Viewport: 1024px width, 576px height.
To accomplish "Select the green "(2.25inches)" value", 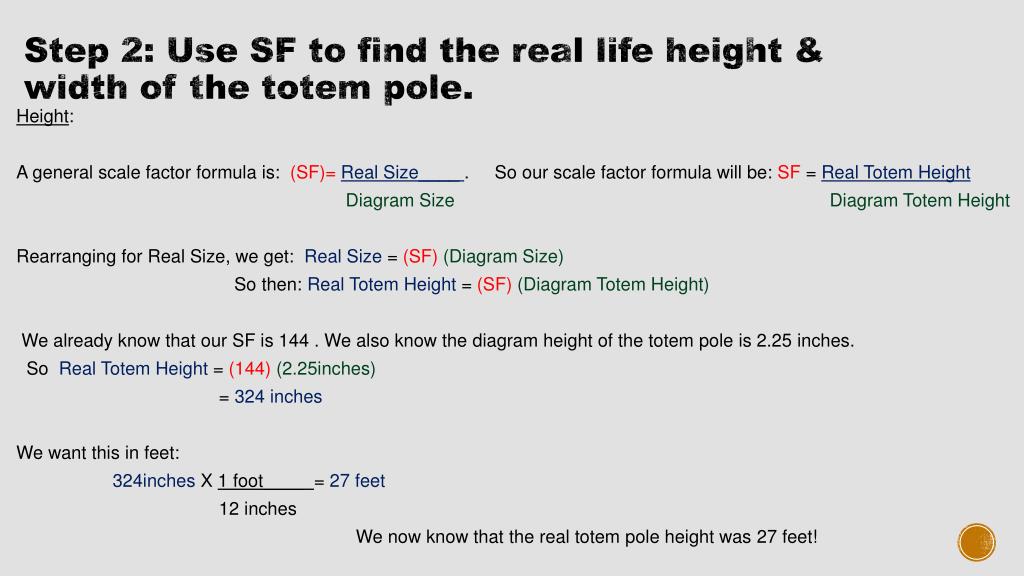I will (326, 369).
